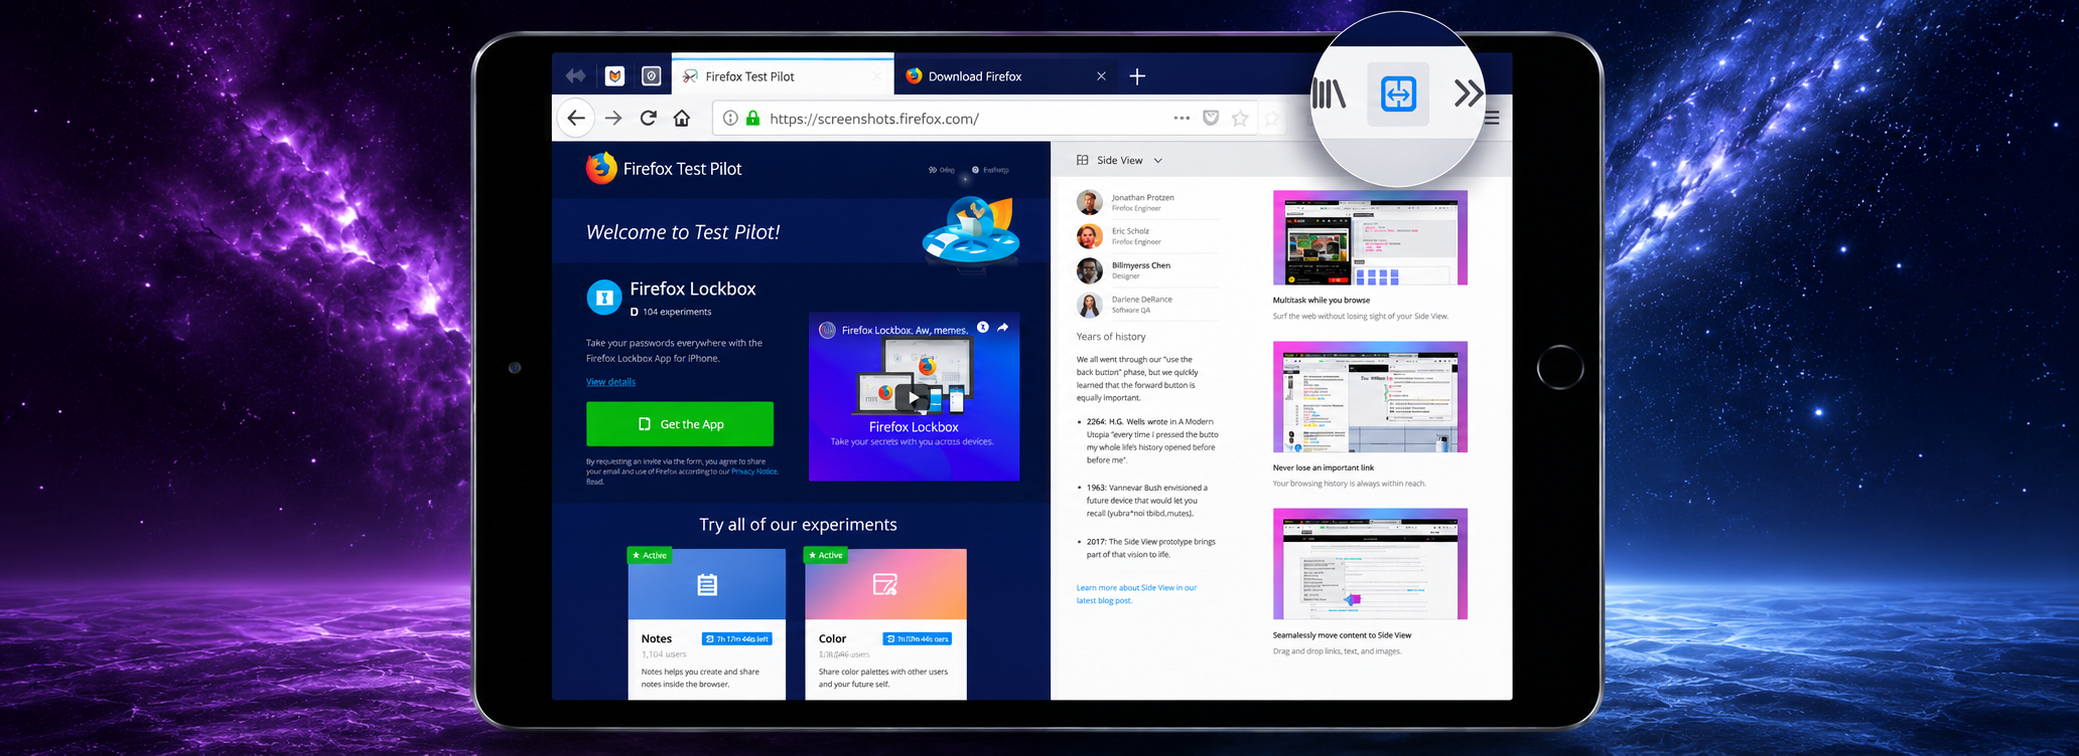Open the View details link
The image size is (2079, 756).
[610, 382]
